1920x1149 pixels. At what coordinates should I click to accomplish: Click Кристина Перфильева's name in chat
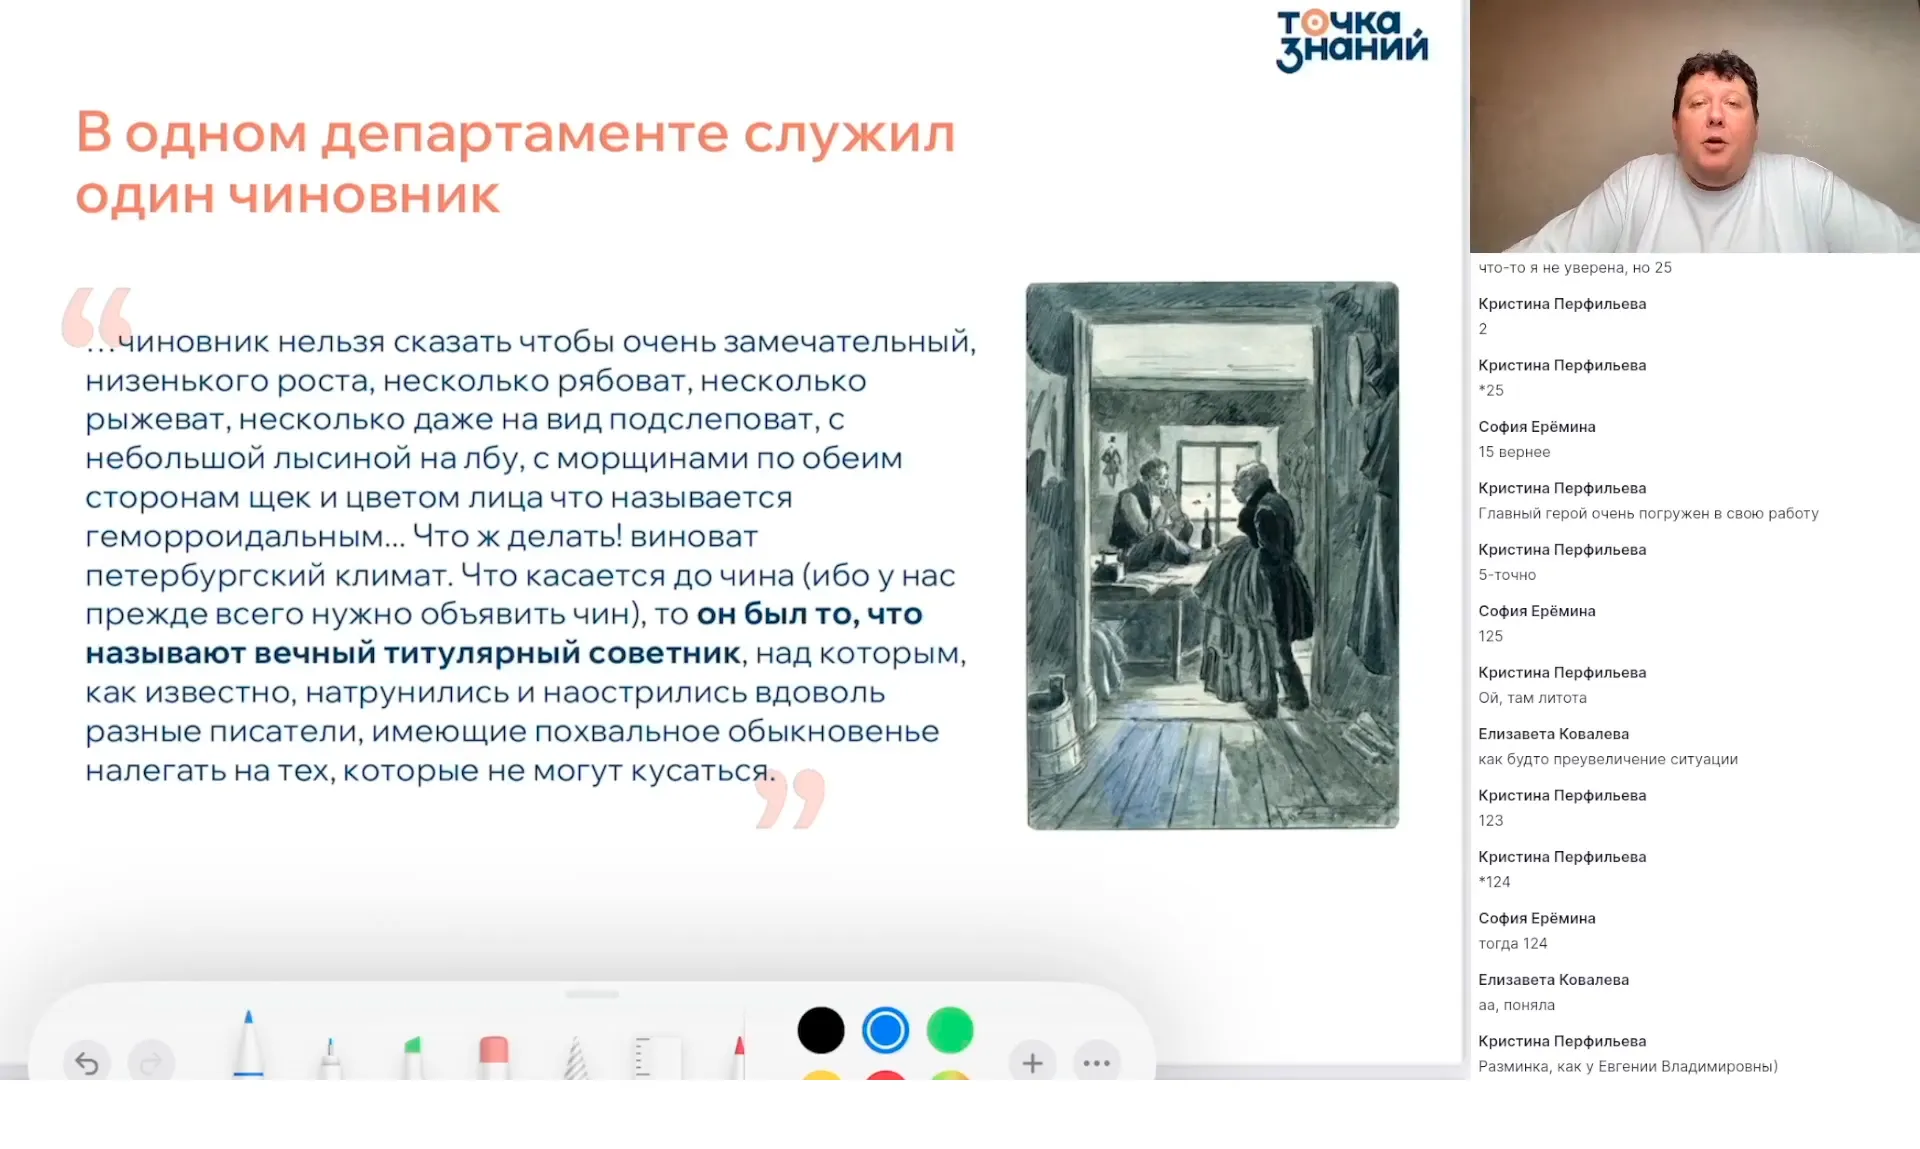pyautogui.click(x=1561, y=304)
